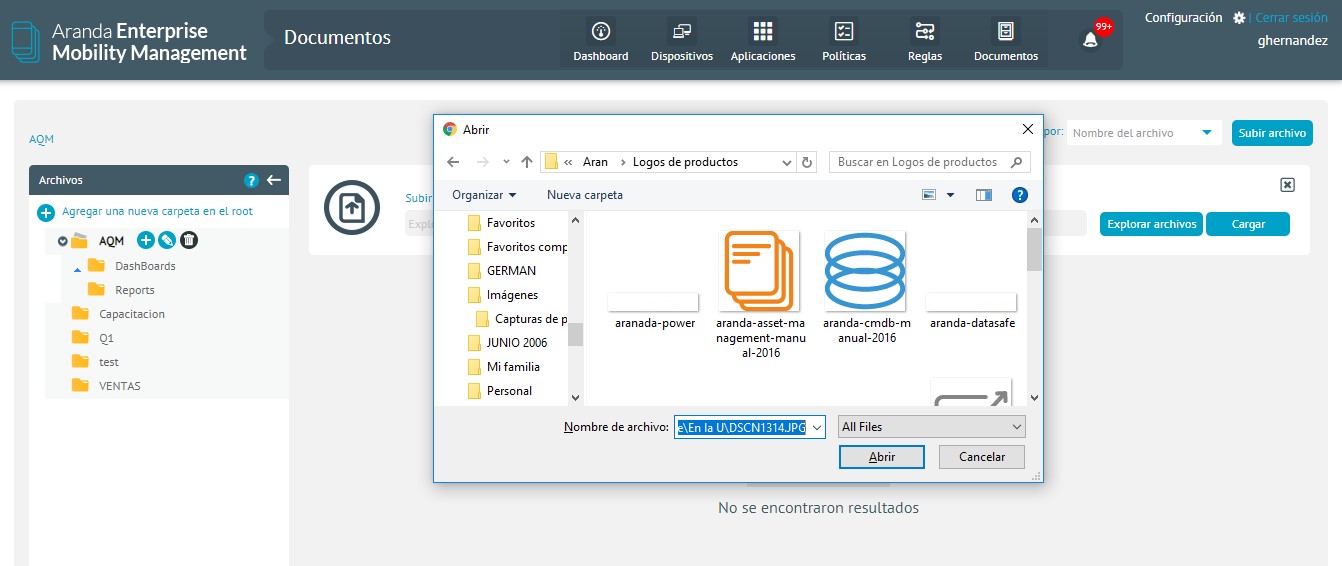Select Favoritos in the dialog folder tree
This screenshot has height=566, width=1342.
(x=511, y=223)
